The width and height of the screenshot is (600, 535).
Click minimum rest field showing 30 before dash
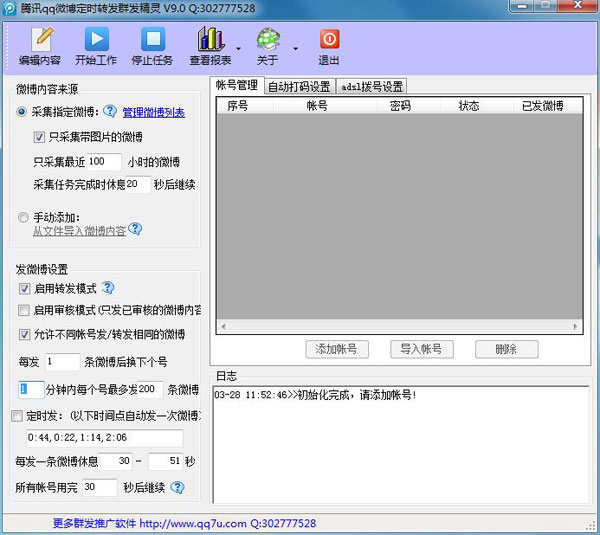tap(115, 461)
